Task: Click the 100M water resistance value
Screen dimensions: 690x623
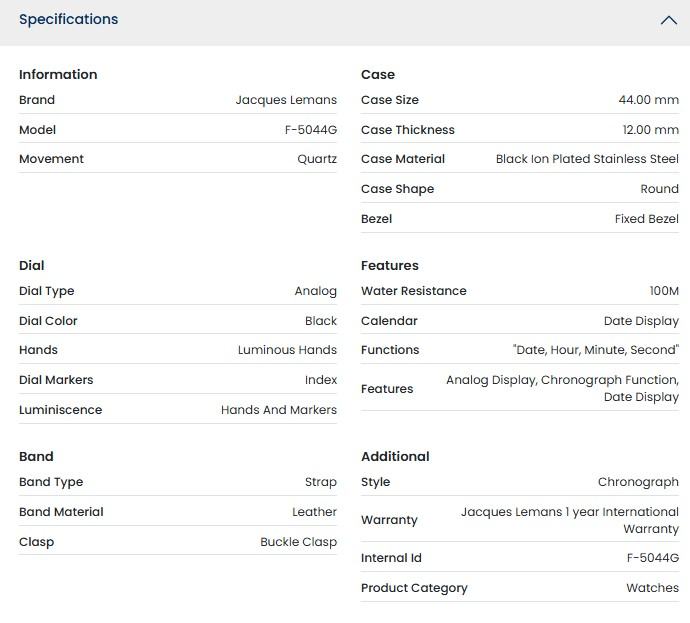Action: click(x=664, y=291)
